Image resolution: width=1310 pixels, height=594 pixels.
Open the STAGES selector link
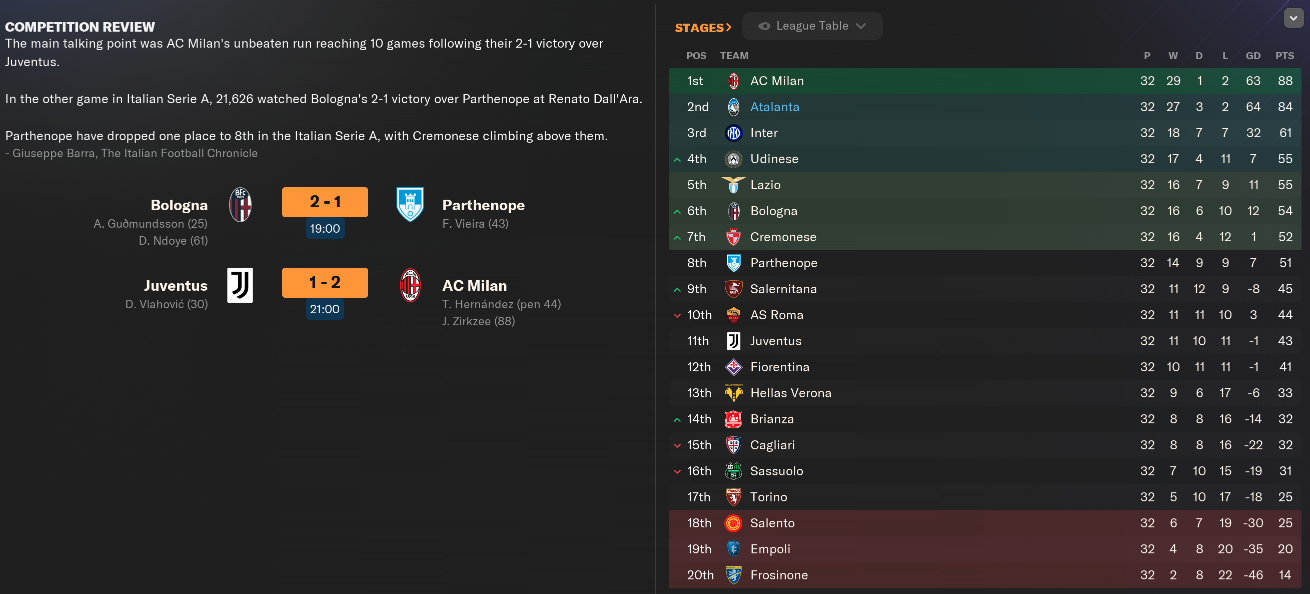tap(703, 27)
